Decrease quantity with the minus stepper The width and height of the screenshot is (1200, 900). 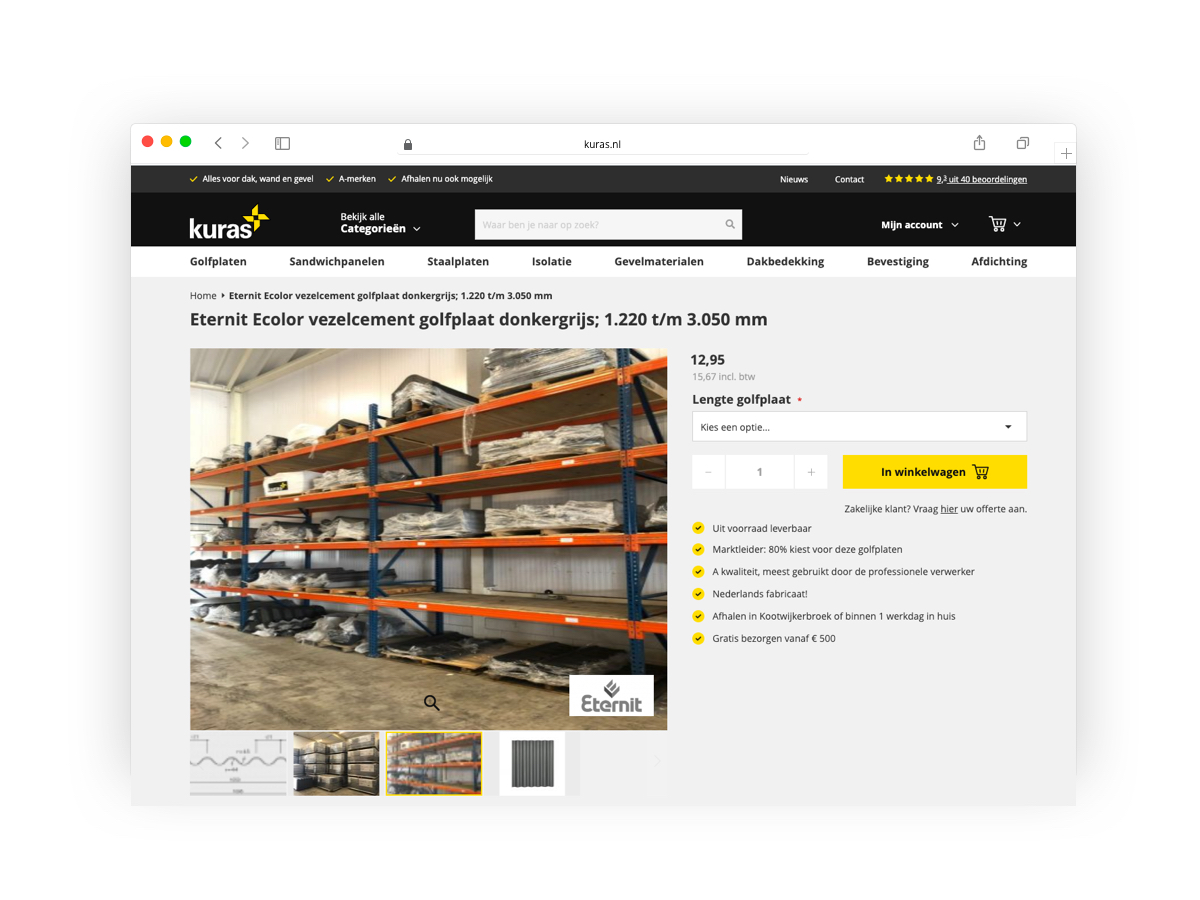click(x=708, y=472)
